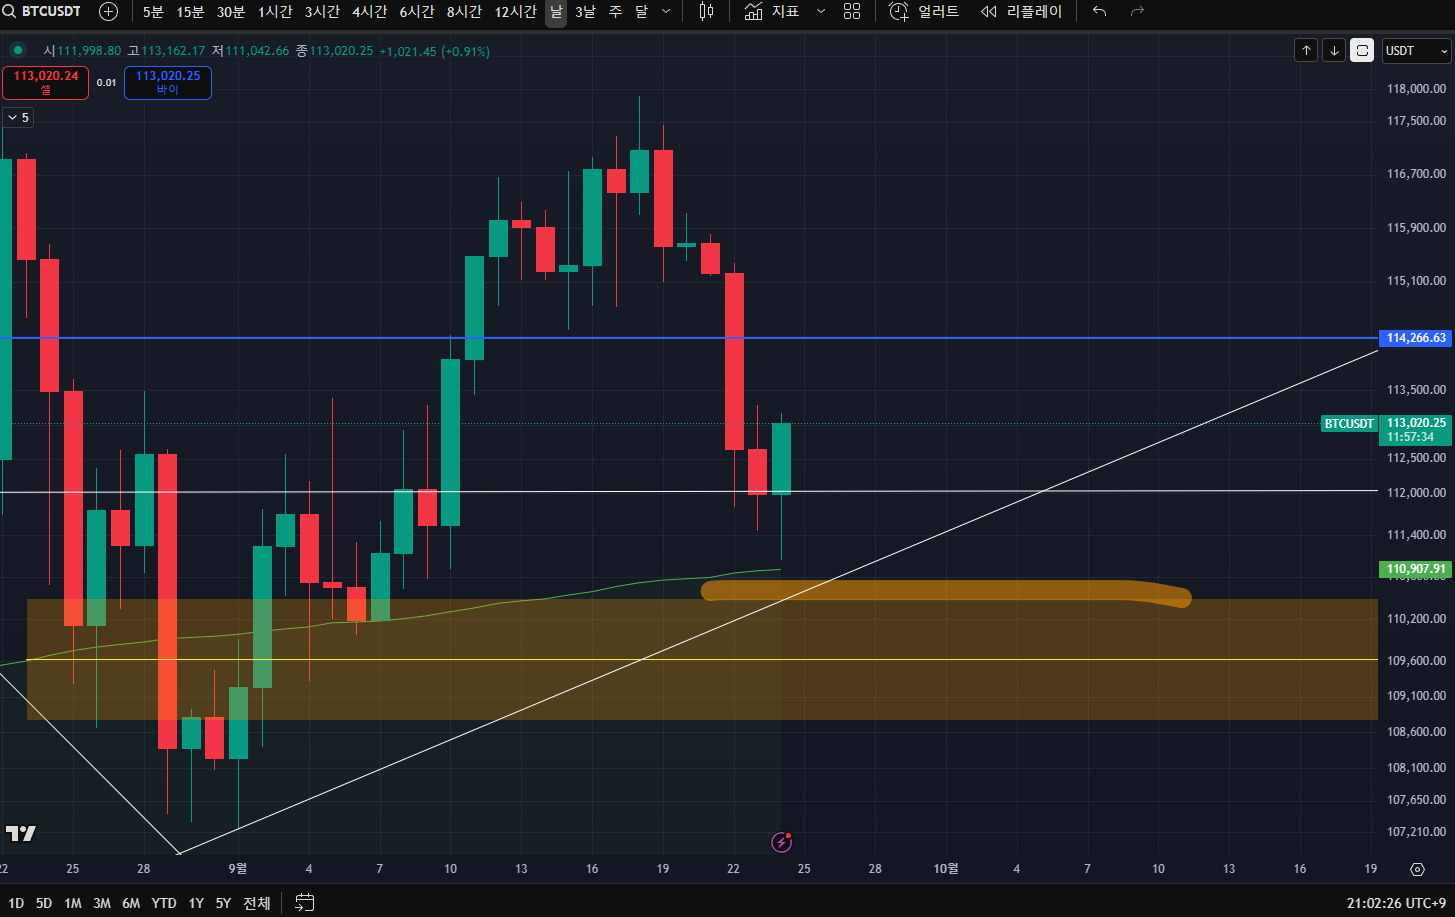Select the blue horizontal line on chart
This screenshot has width=1455, height=917.
click(689, 338)
